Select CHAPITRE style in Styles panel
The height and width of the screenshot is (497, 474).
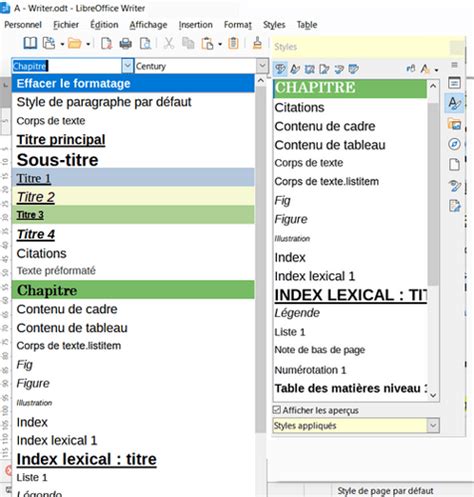[x=350, y=88]
